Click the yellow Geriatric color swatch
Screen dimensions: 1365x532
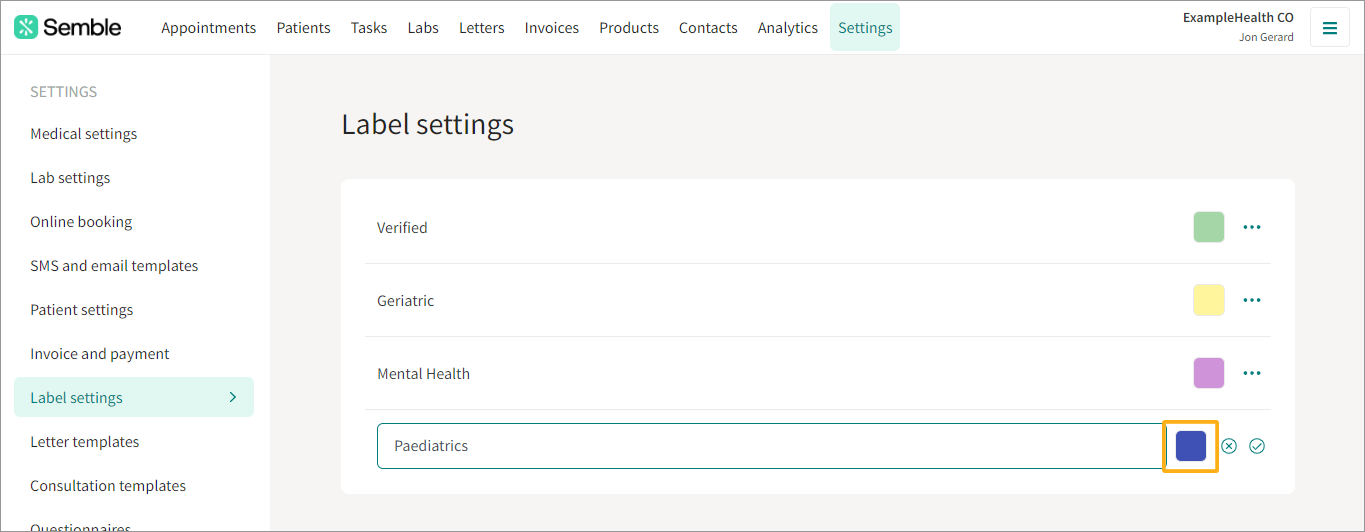(1208, 300)
